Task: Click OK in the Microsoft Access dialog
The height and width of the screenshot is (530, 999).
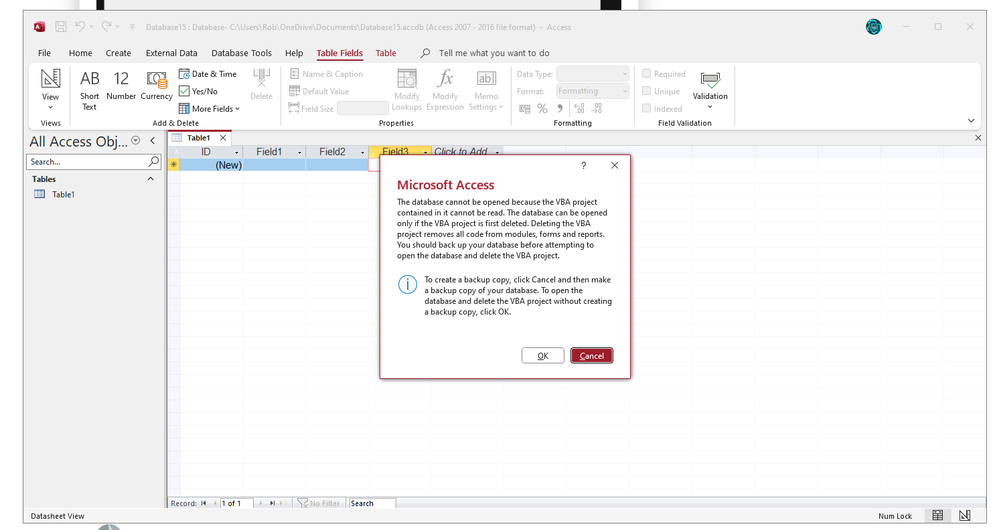Action: click(542, 355)
